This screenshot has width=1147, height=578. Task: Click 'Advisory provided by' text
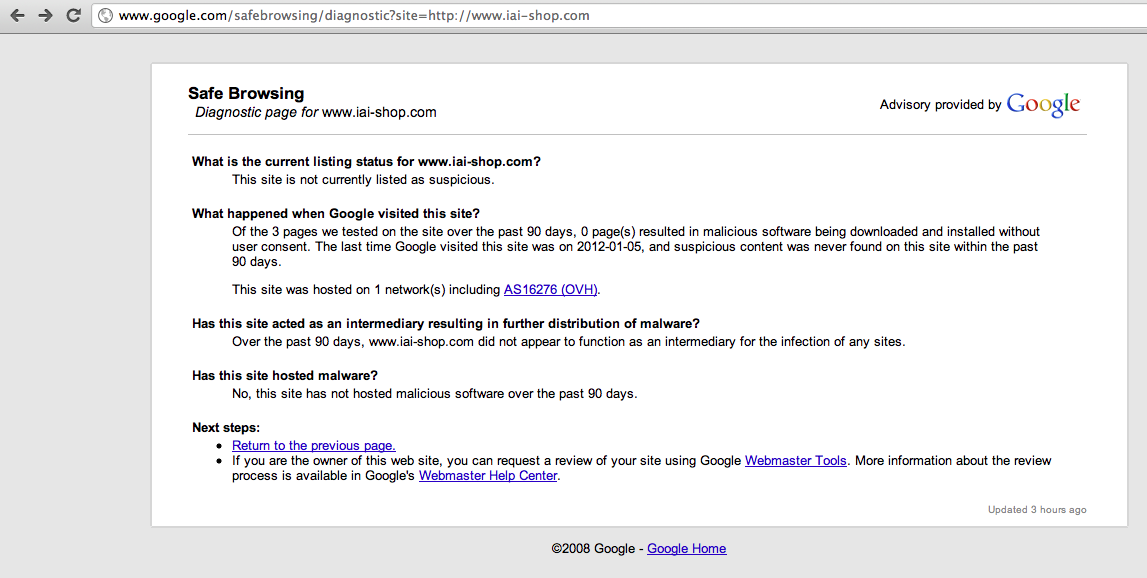[941, 105]
